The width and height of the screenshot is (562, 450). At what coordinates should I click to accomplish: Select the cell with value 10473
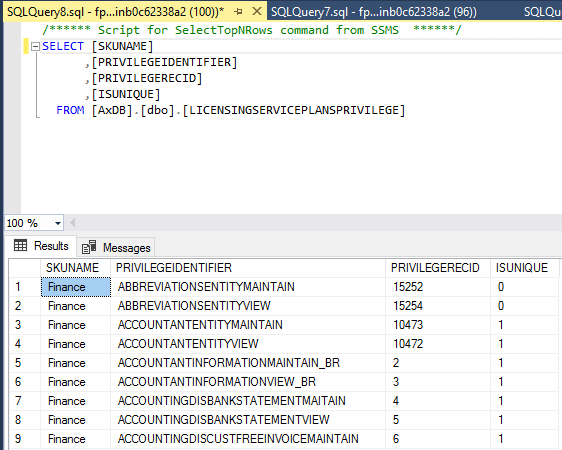[x=438, y=325]
